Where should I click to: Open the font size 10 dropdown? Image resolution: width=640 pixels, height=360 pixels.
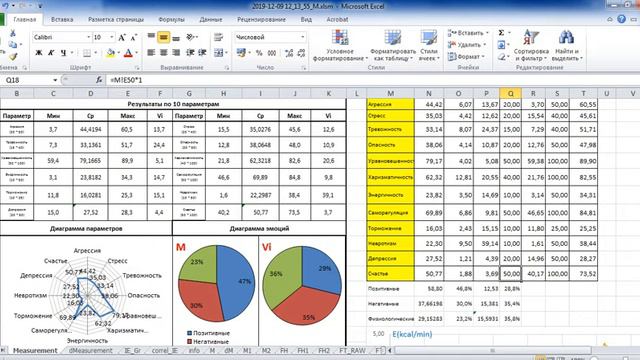point(112,37)
